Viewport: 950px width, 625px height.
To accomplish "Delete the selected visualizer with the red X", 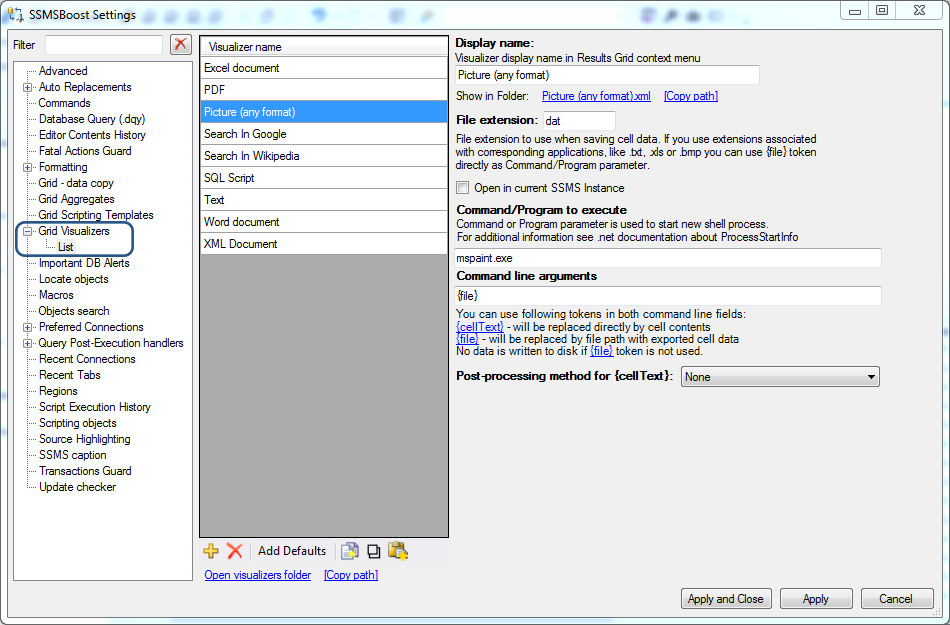I will pyautogui.click(x=234, y=551).
